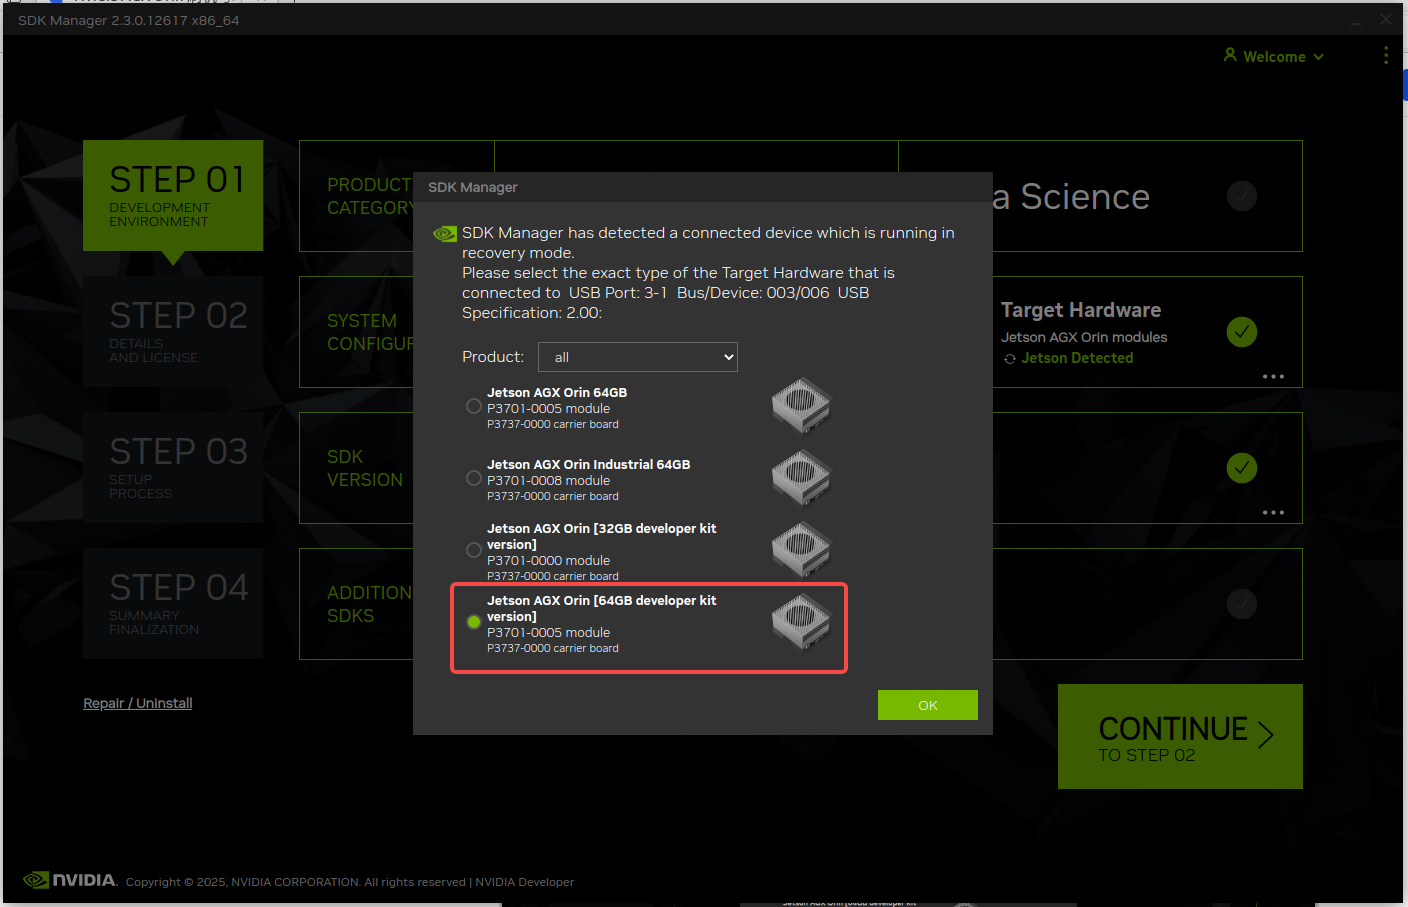This screenshot has width=1408, height=907.
Task: Go to Step 04 Summary Finalization
Action: [173, 603]
